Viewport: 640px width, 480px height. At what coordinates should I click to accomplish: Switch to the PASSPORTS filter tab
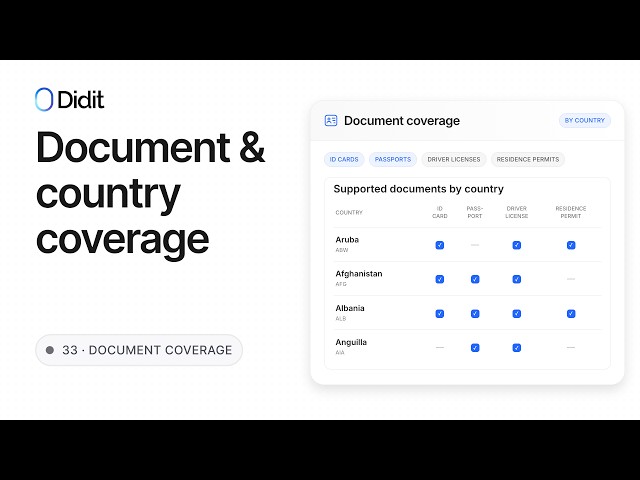393,159
